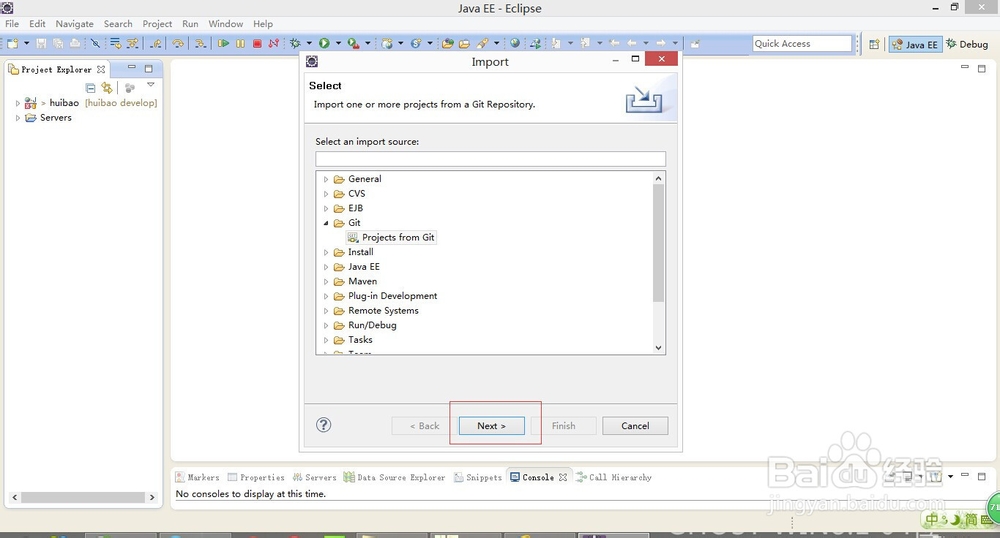Click the Next button

point(492,426)
